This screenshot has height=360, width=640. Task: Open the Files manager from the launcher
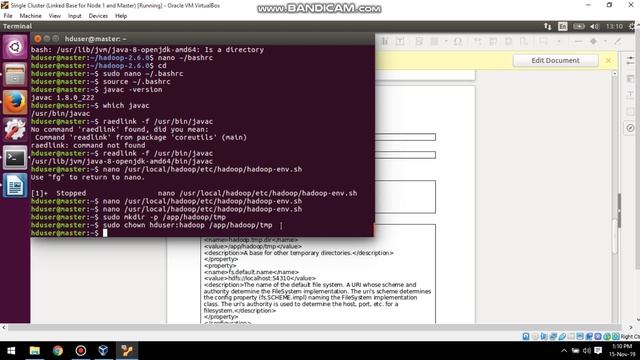pos(15,75)
